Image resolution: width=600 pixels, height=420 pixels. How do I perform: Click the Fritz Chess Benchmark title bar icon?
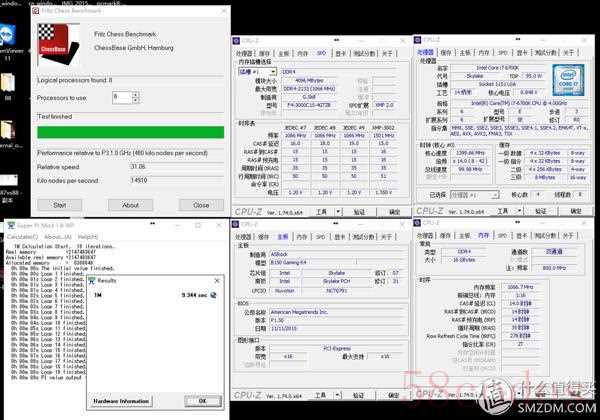pos(36,11)
